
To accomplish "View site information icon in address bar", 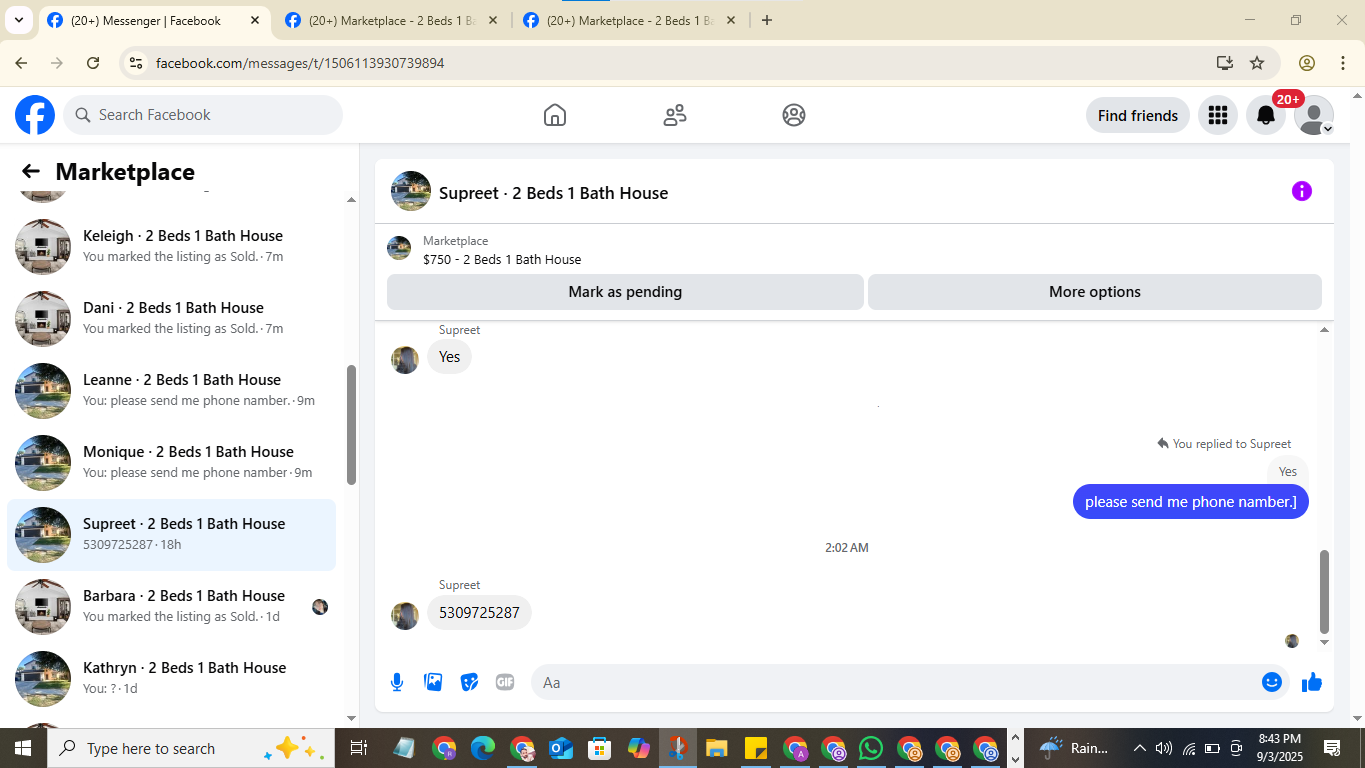I will 136,63.
